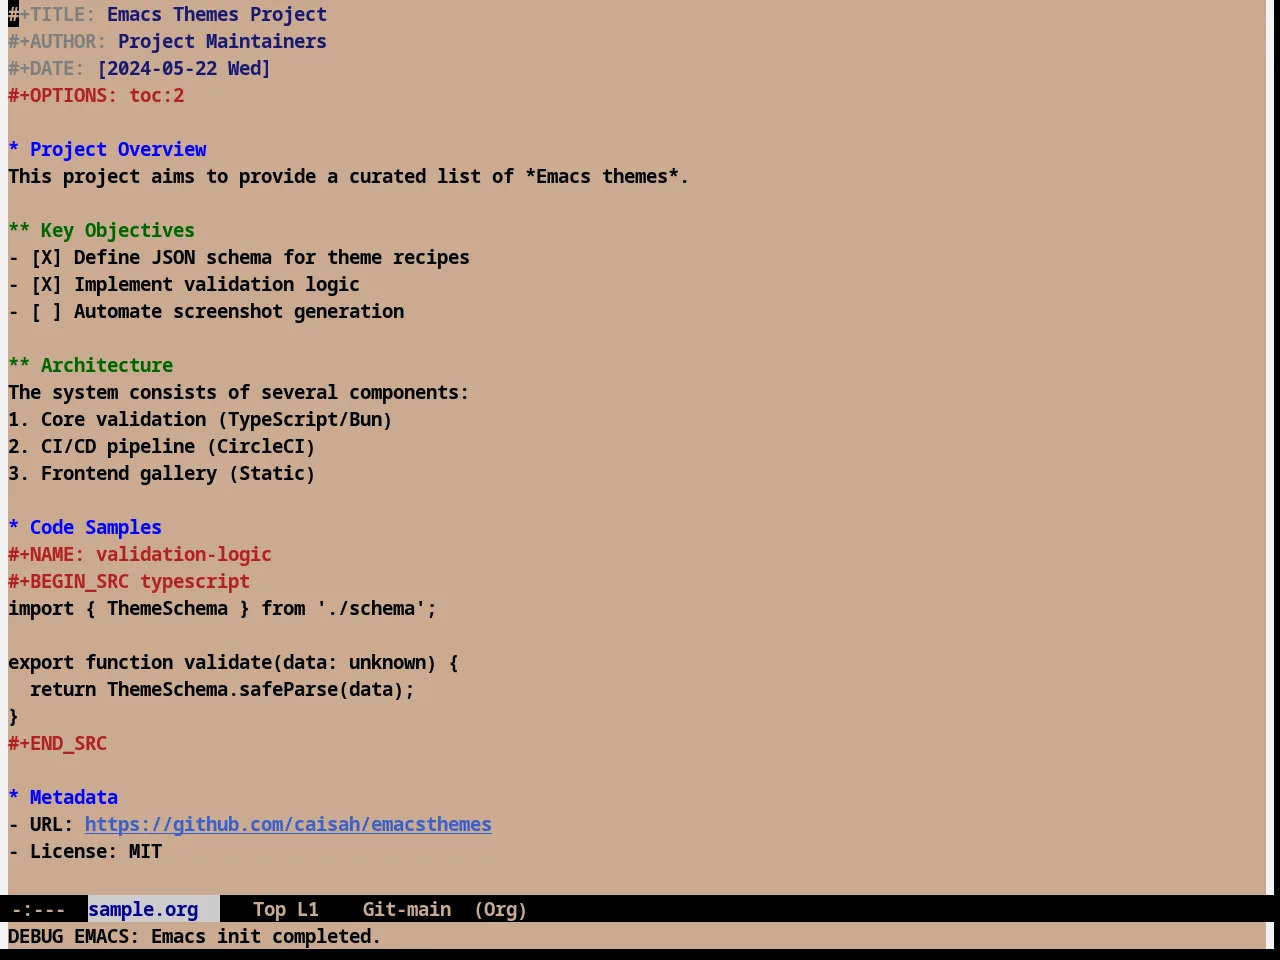Click the '#+END_SRC' line
Image resolution: width=1280 pixels, height=960 pixels.
[x=57, y=744]
